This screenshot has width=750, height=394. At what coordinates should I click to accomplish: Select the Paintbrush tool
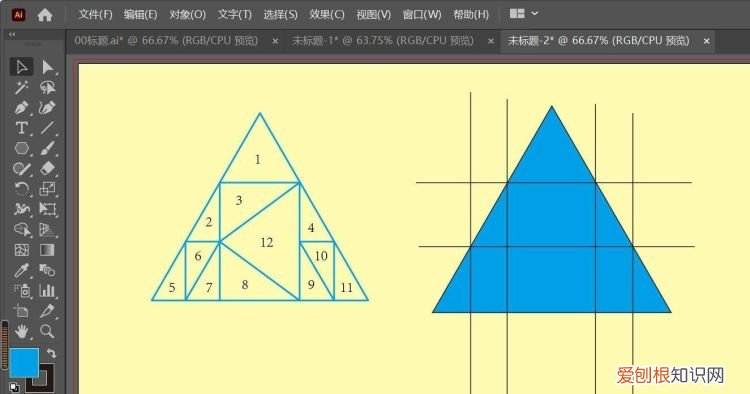[47, 148]
